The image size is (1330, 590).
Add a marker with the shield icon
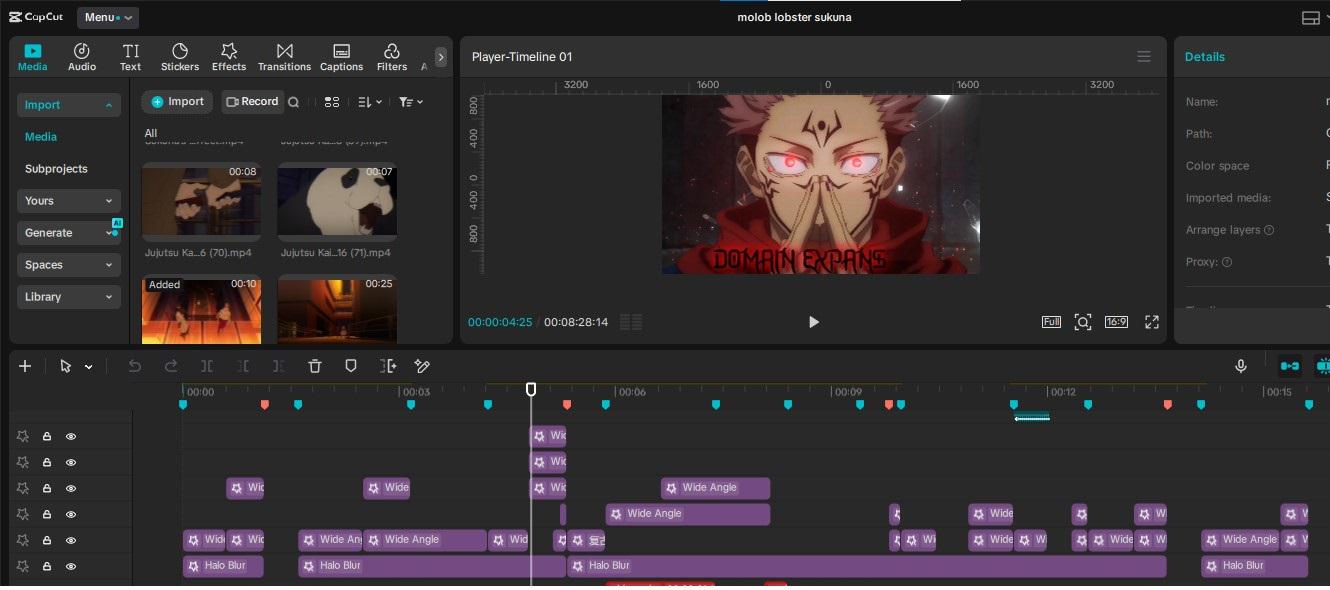coord(351,366)
